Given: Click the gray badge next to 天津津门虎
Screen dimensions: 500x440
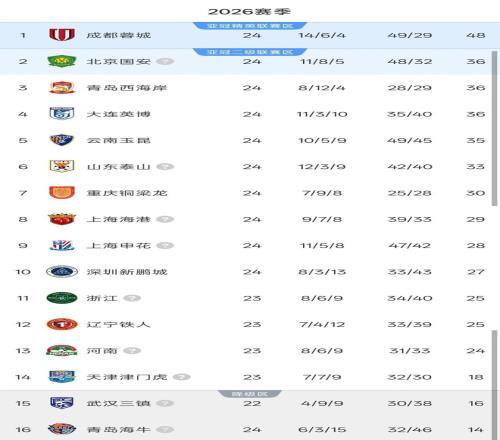Looking at the screenshot, I should click(182, 377).
